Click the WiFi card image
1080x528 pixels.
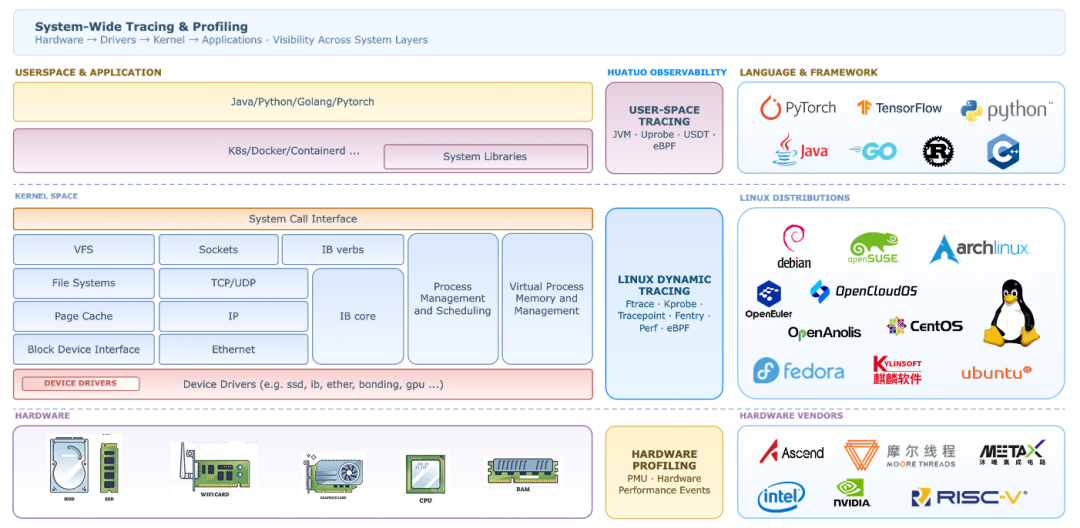214,471
